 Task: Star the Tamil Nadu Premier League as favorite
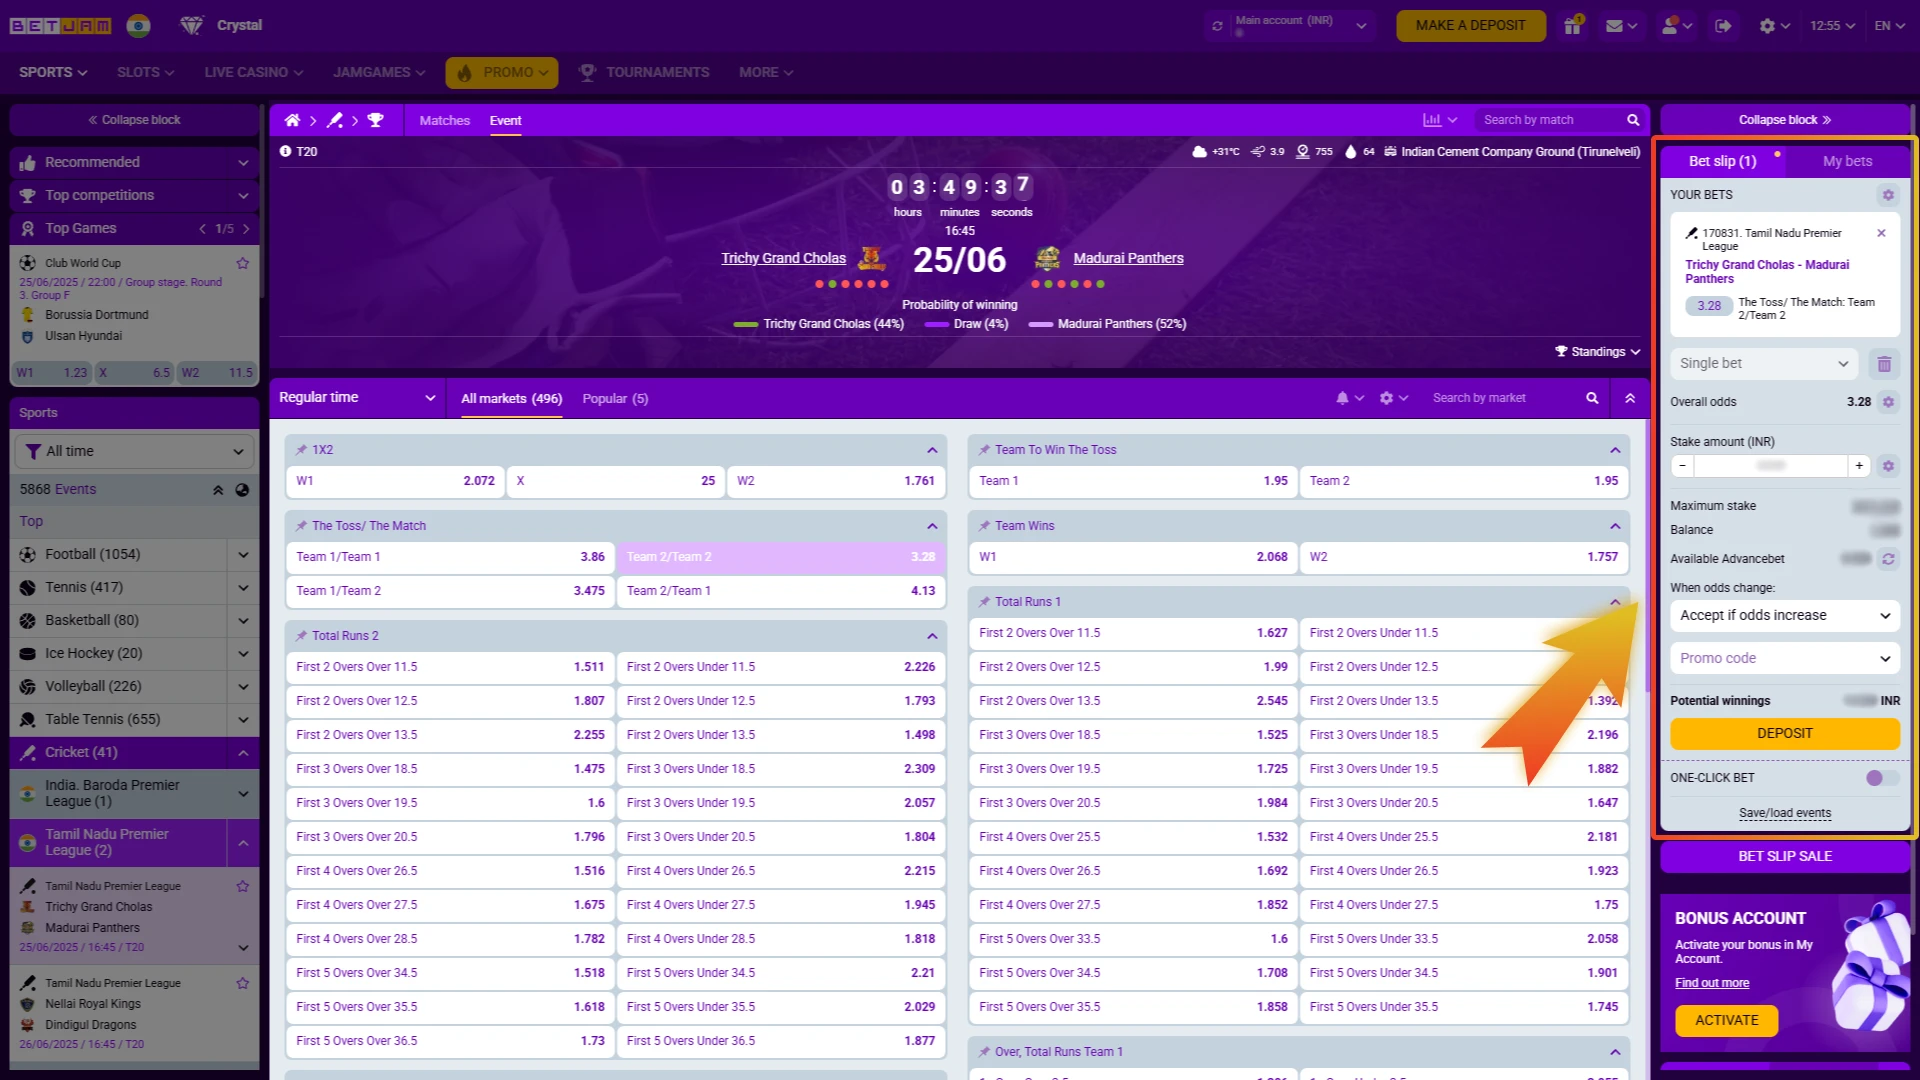pyautogui.click(x=242, y=886)
